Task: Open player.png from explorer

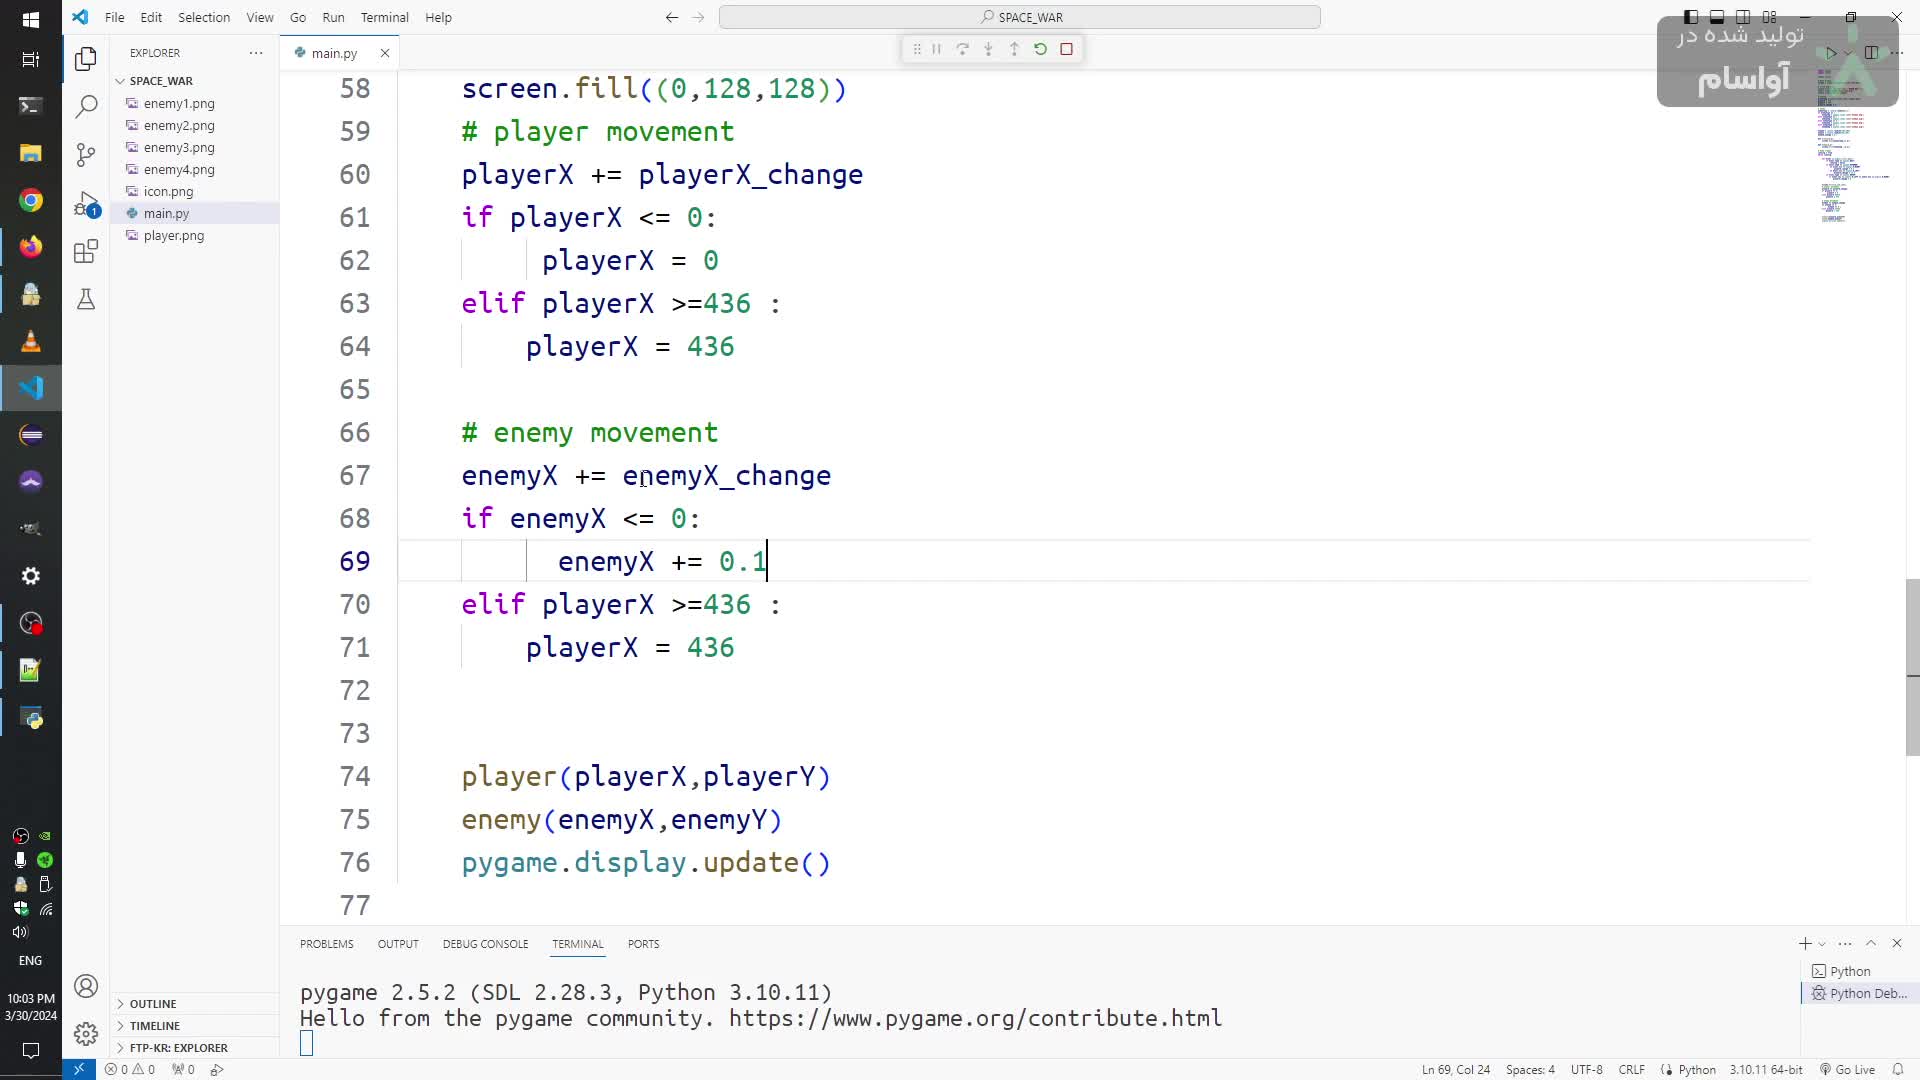Action: point(173,236)
